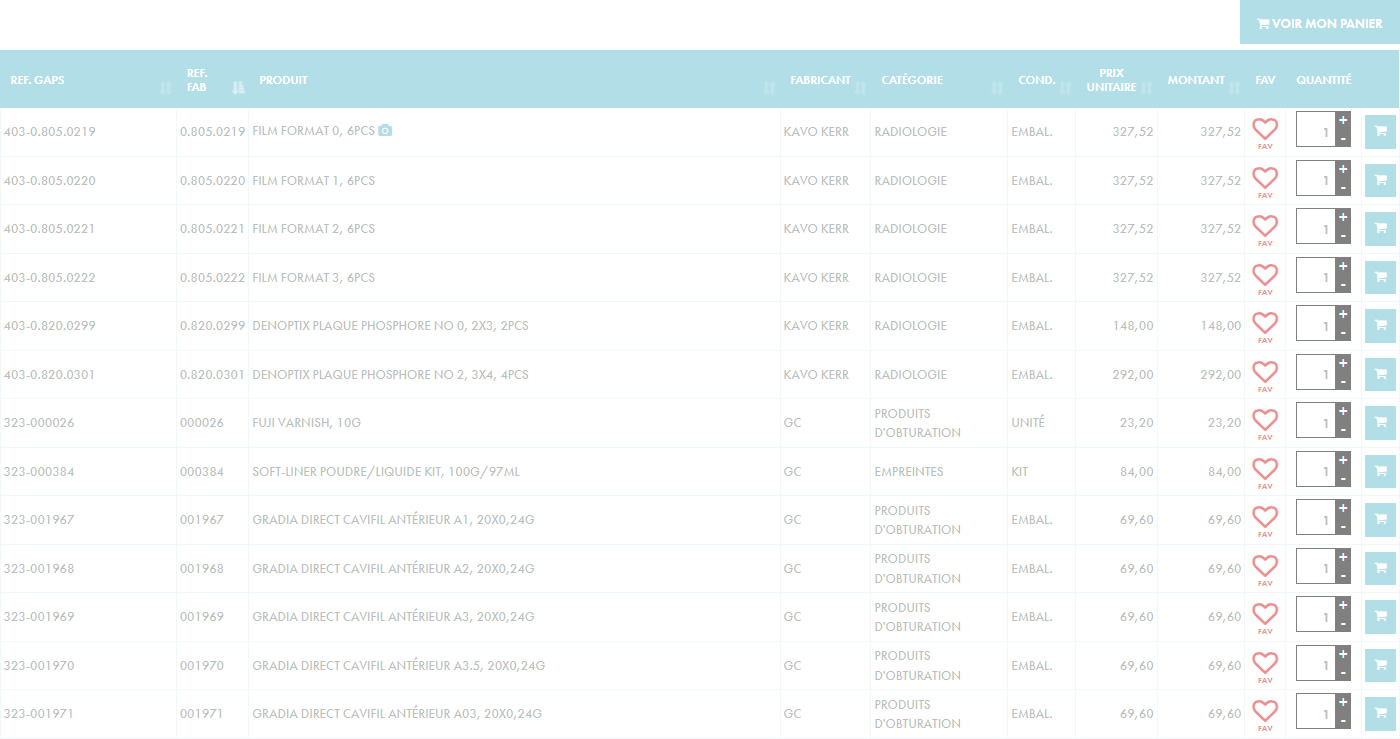This screenshot has width=1400, height=739.
Task: Select Soft-Liner Poudre/Liquide Kit row text
Action: (386, 472)
